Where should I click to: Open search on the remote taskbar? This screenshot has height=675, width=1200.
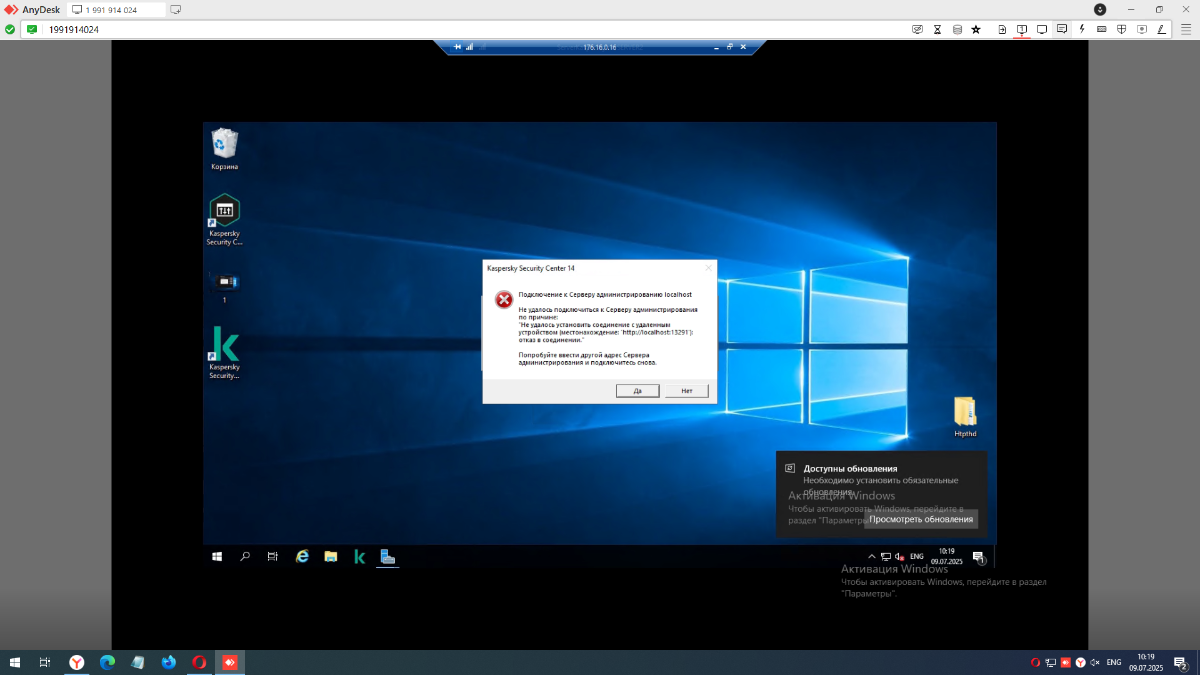pos(245,557)
